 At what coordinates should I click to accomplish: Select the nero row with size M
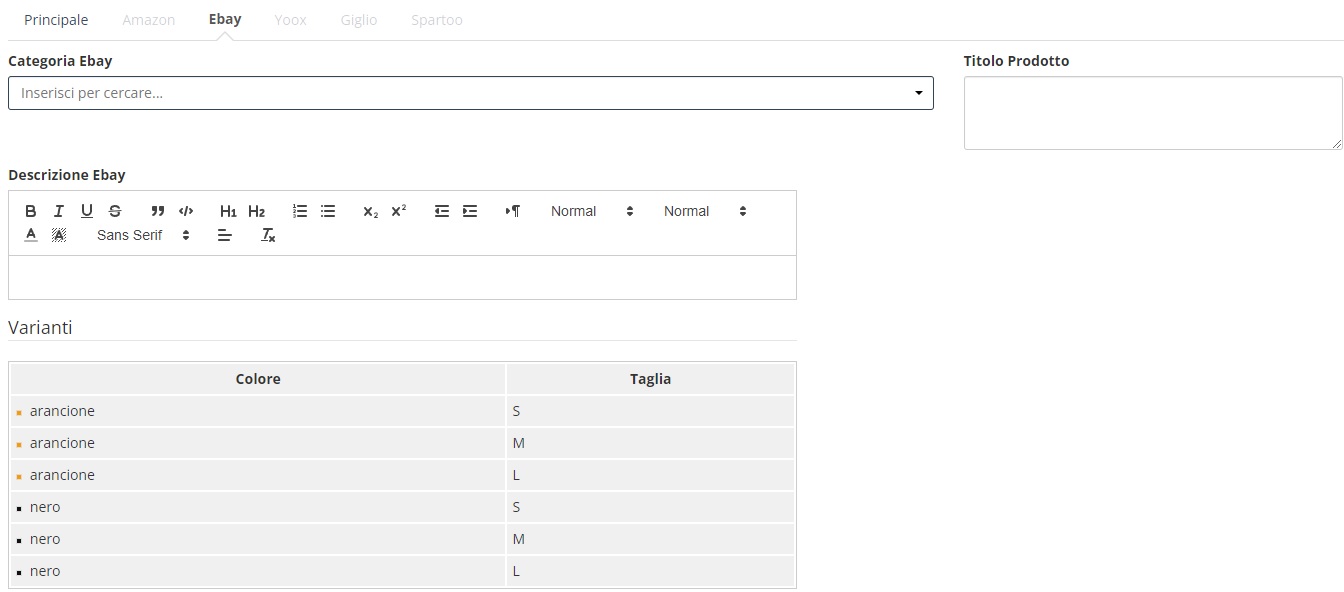tap(403, 539)
